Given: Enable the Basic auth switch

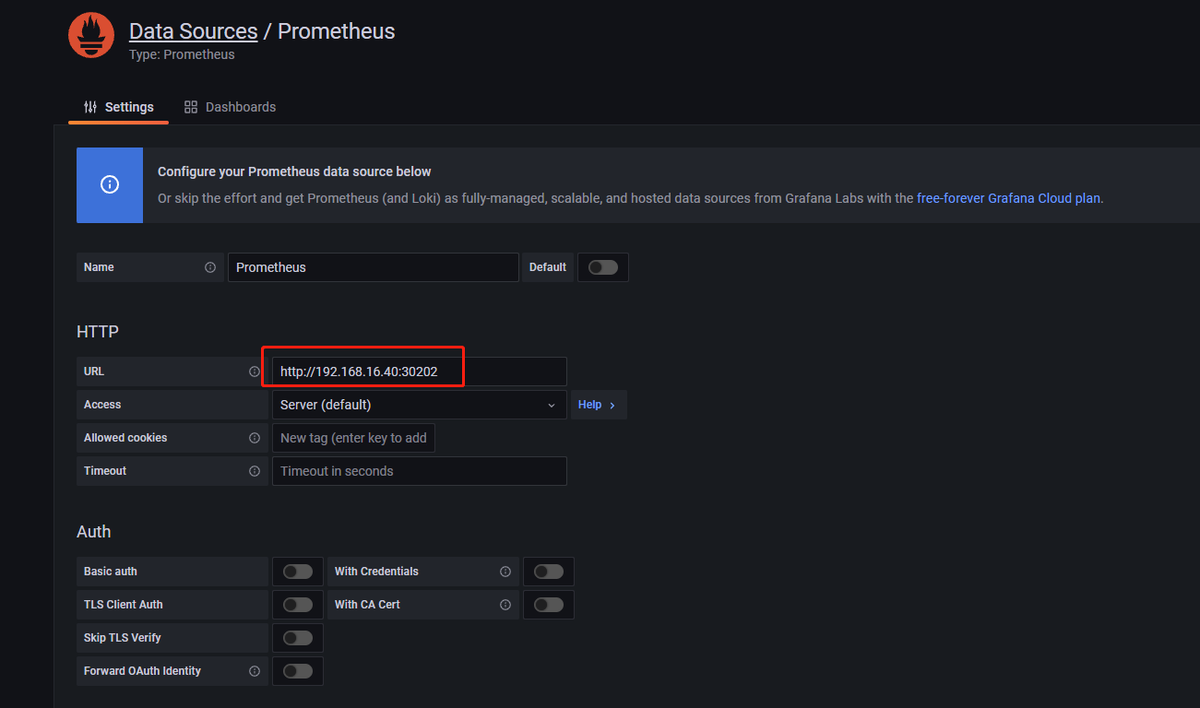Looking at the screenshot, I should tap(298, 572).
